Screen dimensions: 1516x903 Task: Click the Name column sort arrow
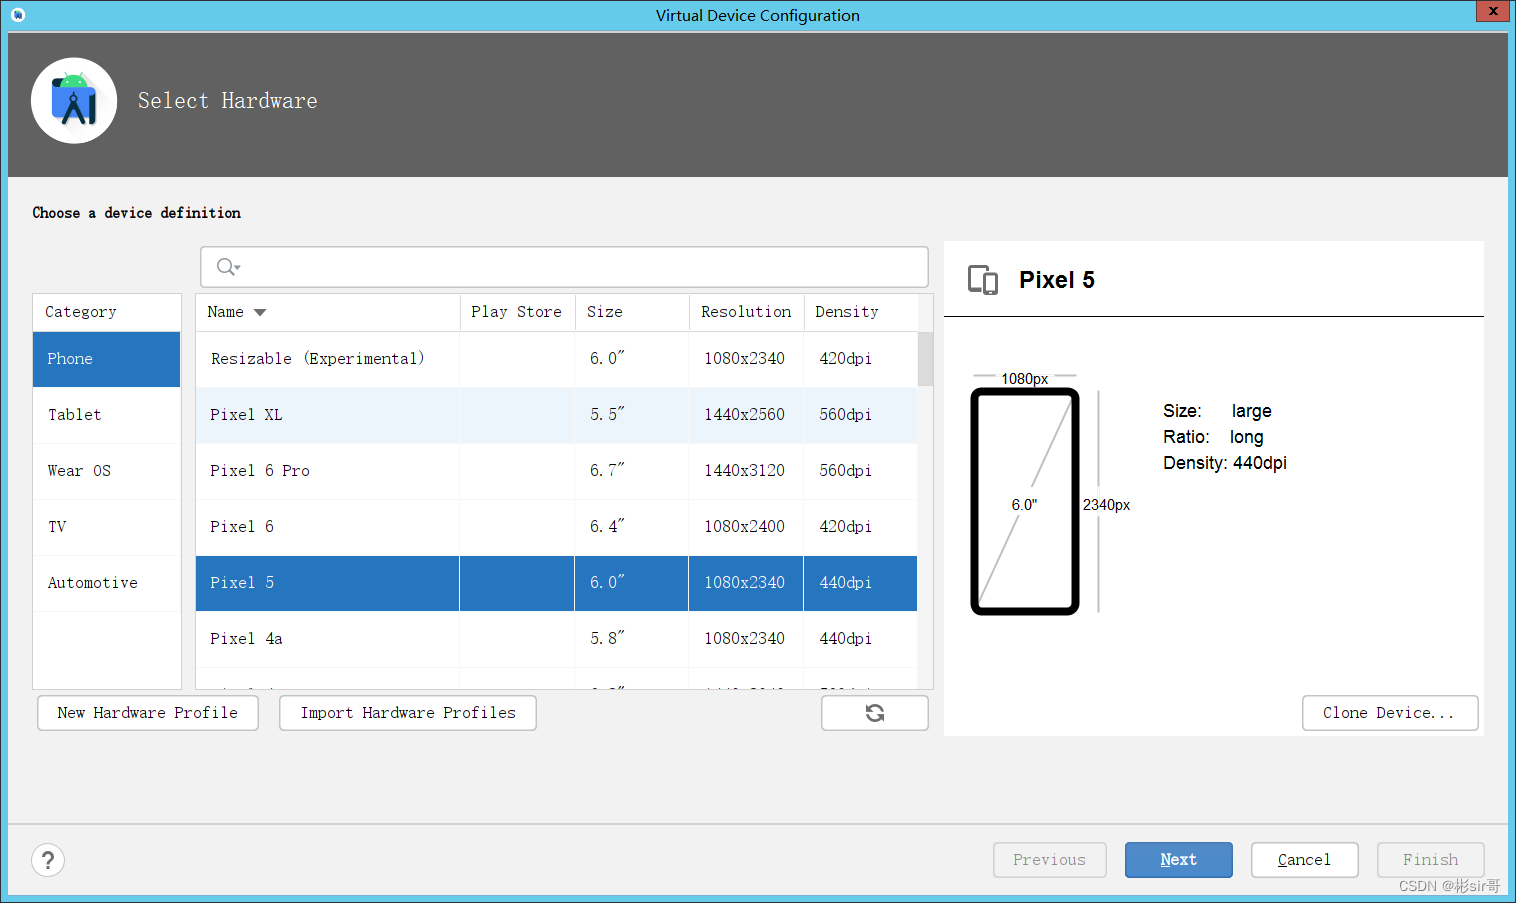pyautogui.click(x=260, y=312)
